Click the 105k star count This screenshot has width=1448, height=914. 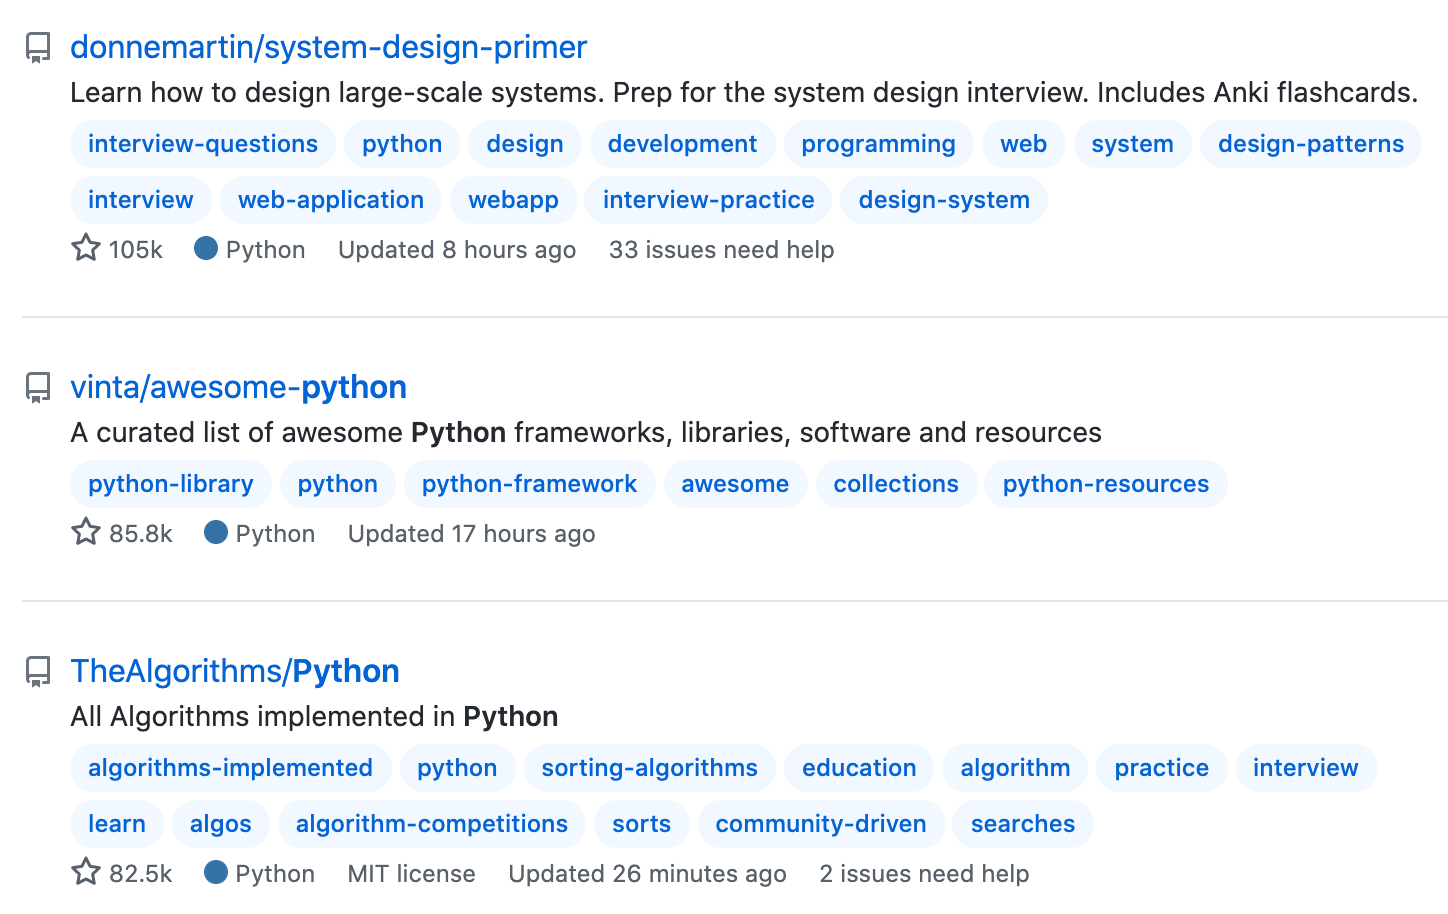pyautogui.click(x=135, y=249)
